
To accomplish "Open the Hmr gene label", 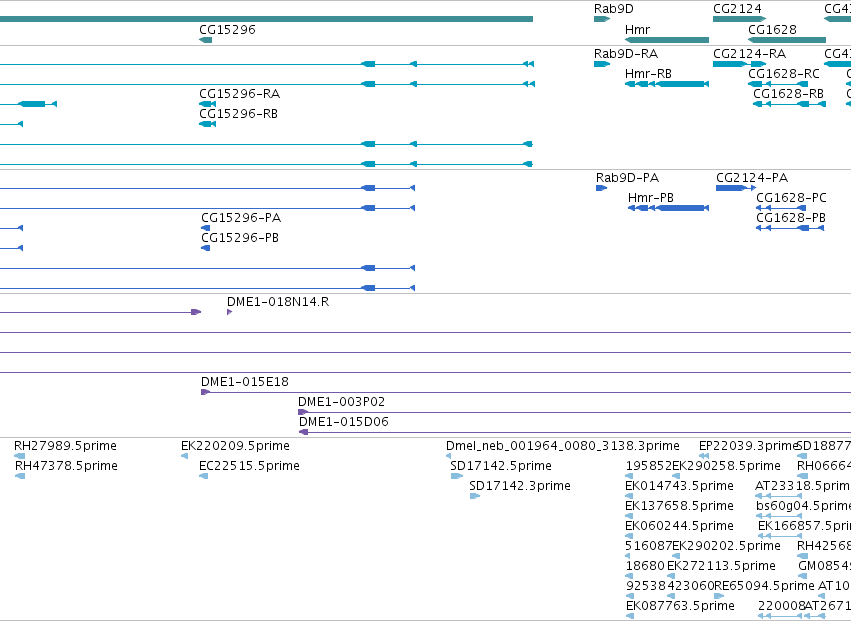I will coord(637,29).
